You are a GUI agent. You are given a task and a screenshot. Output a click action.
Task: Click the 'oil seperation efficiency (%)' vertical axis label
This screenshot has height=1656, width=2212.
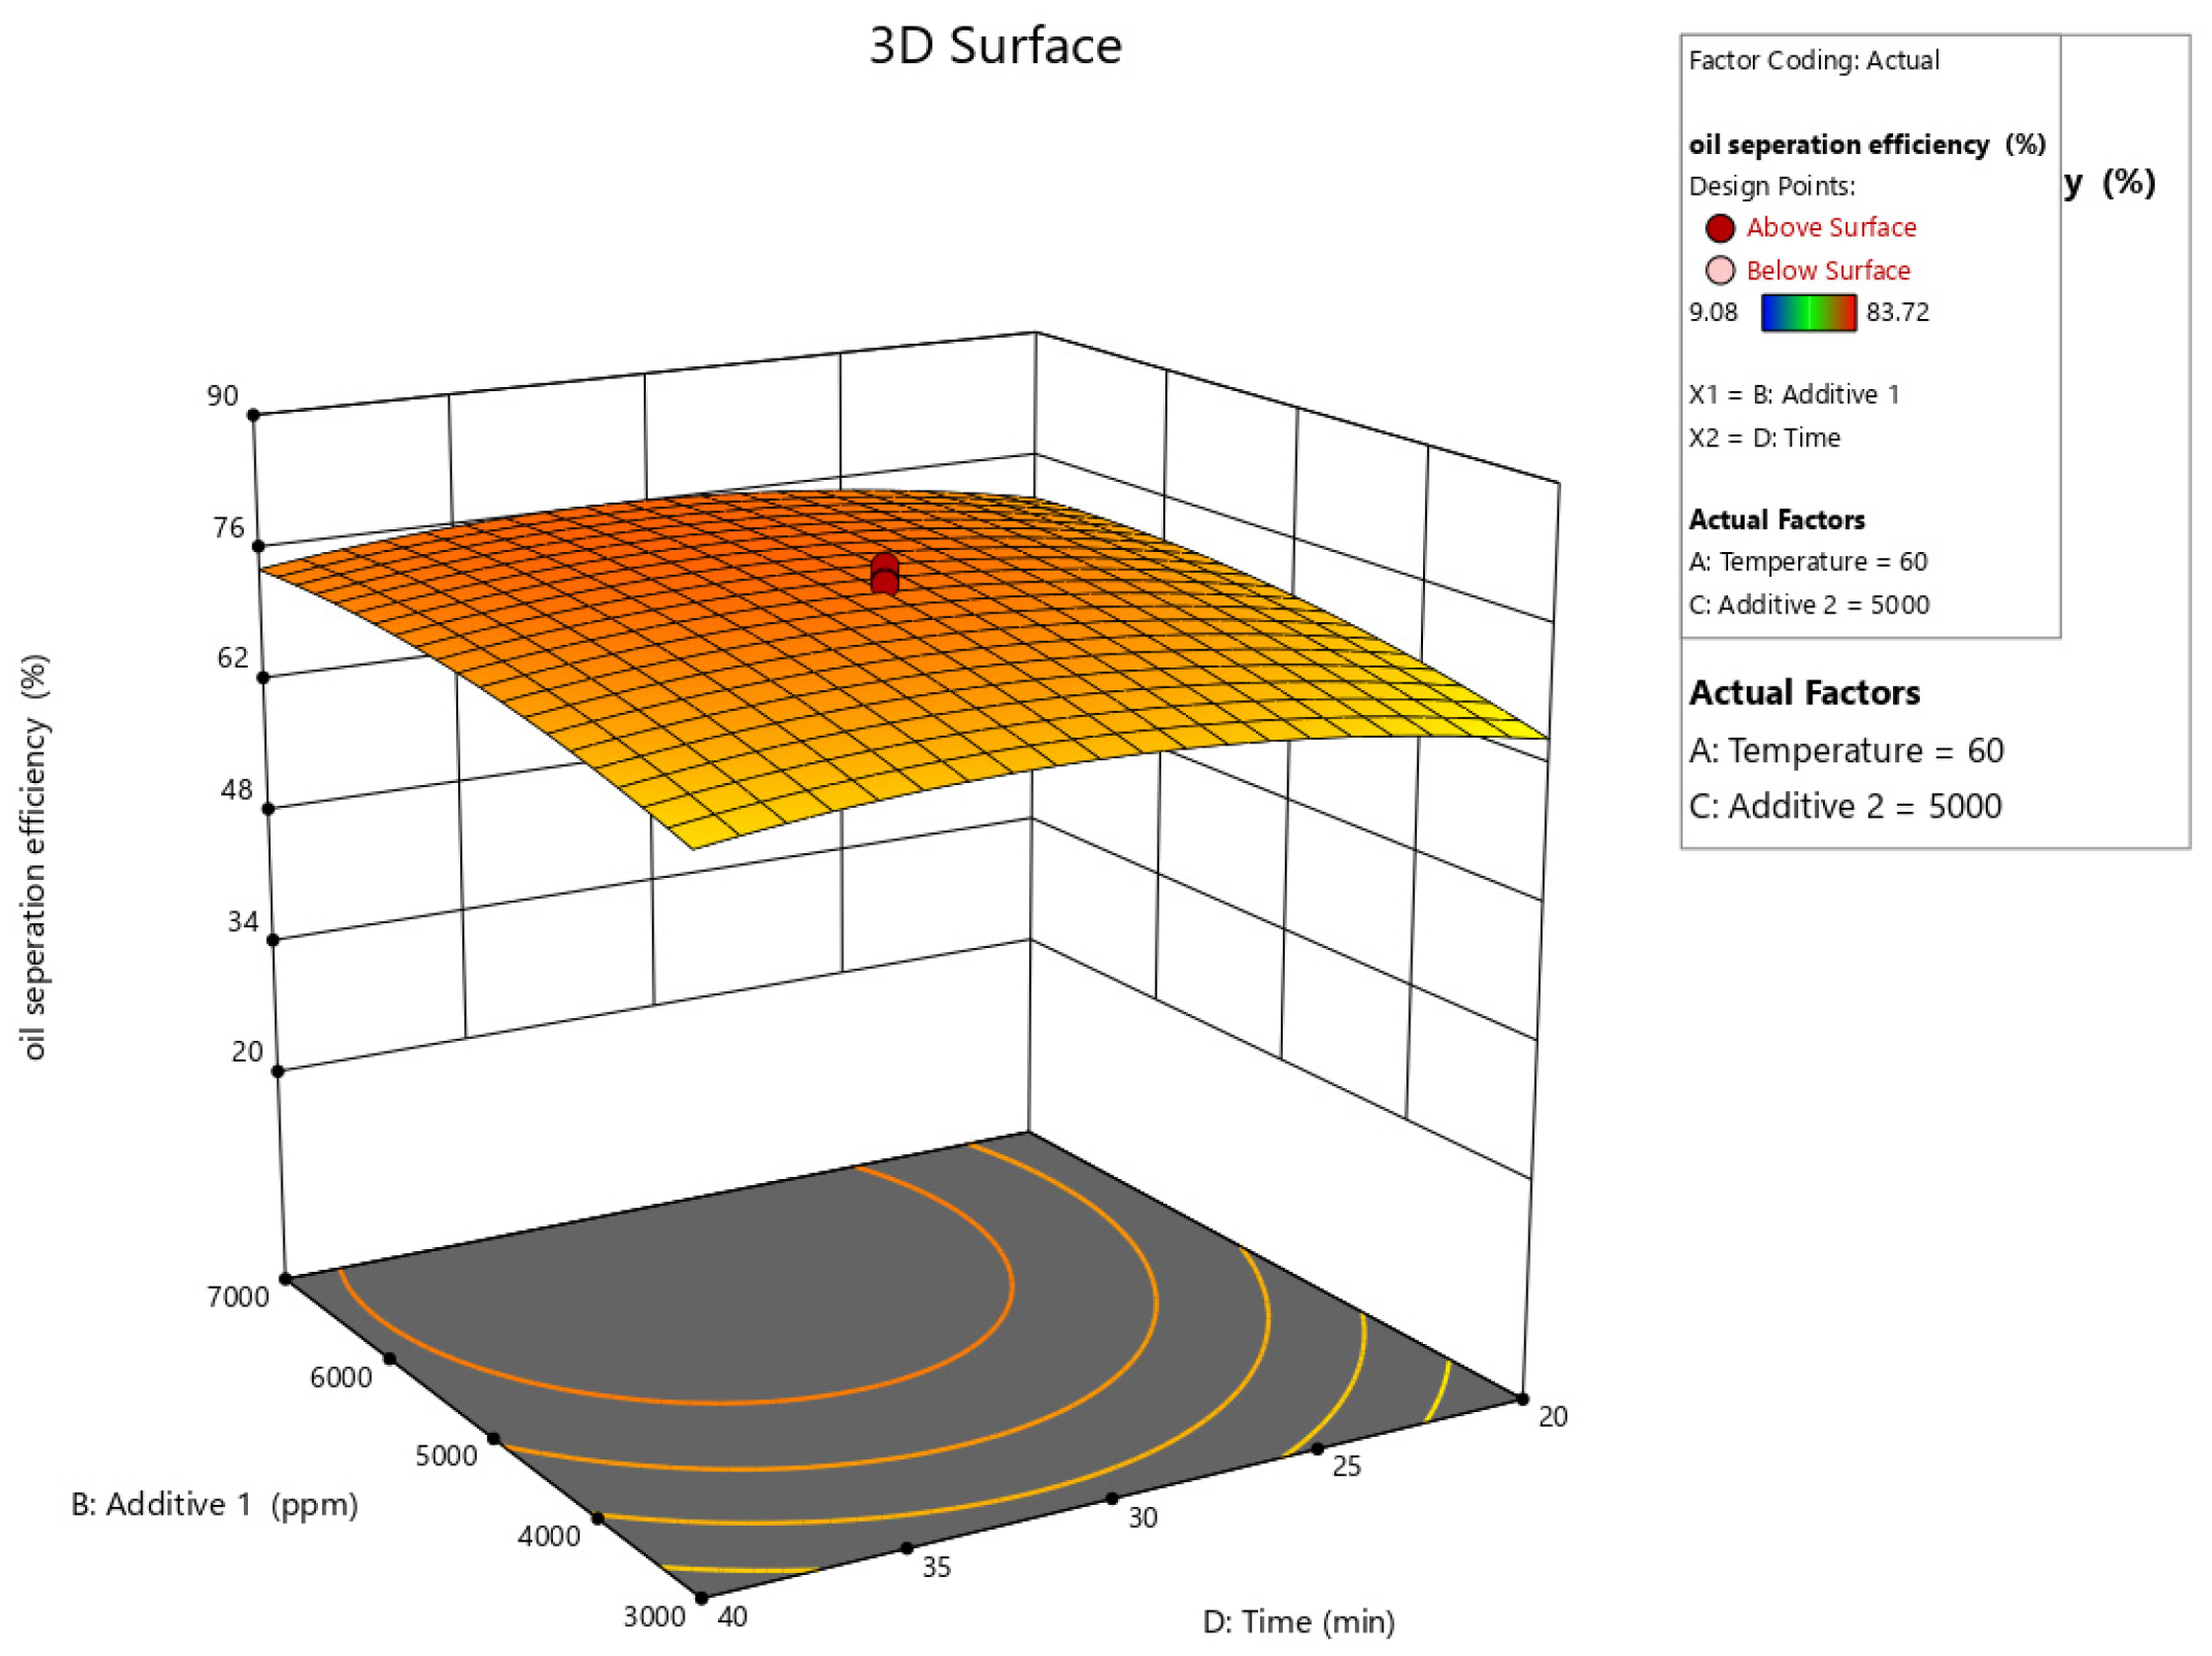click(x=34, y=857)
